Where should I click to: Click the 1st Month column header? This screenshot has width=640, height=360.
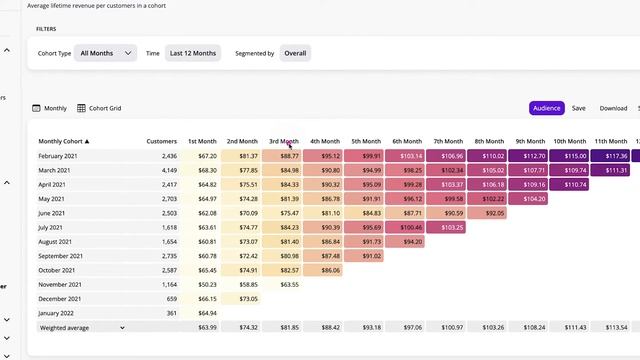coord(202,141)
